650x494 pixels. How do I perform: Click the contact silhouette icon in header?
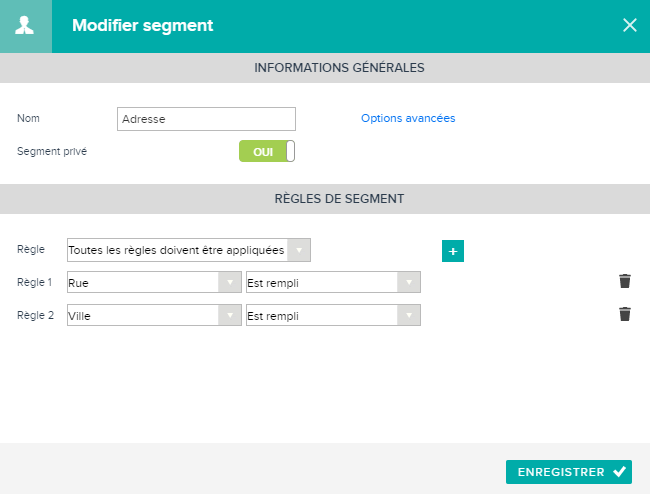24,26
